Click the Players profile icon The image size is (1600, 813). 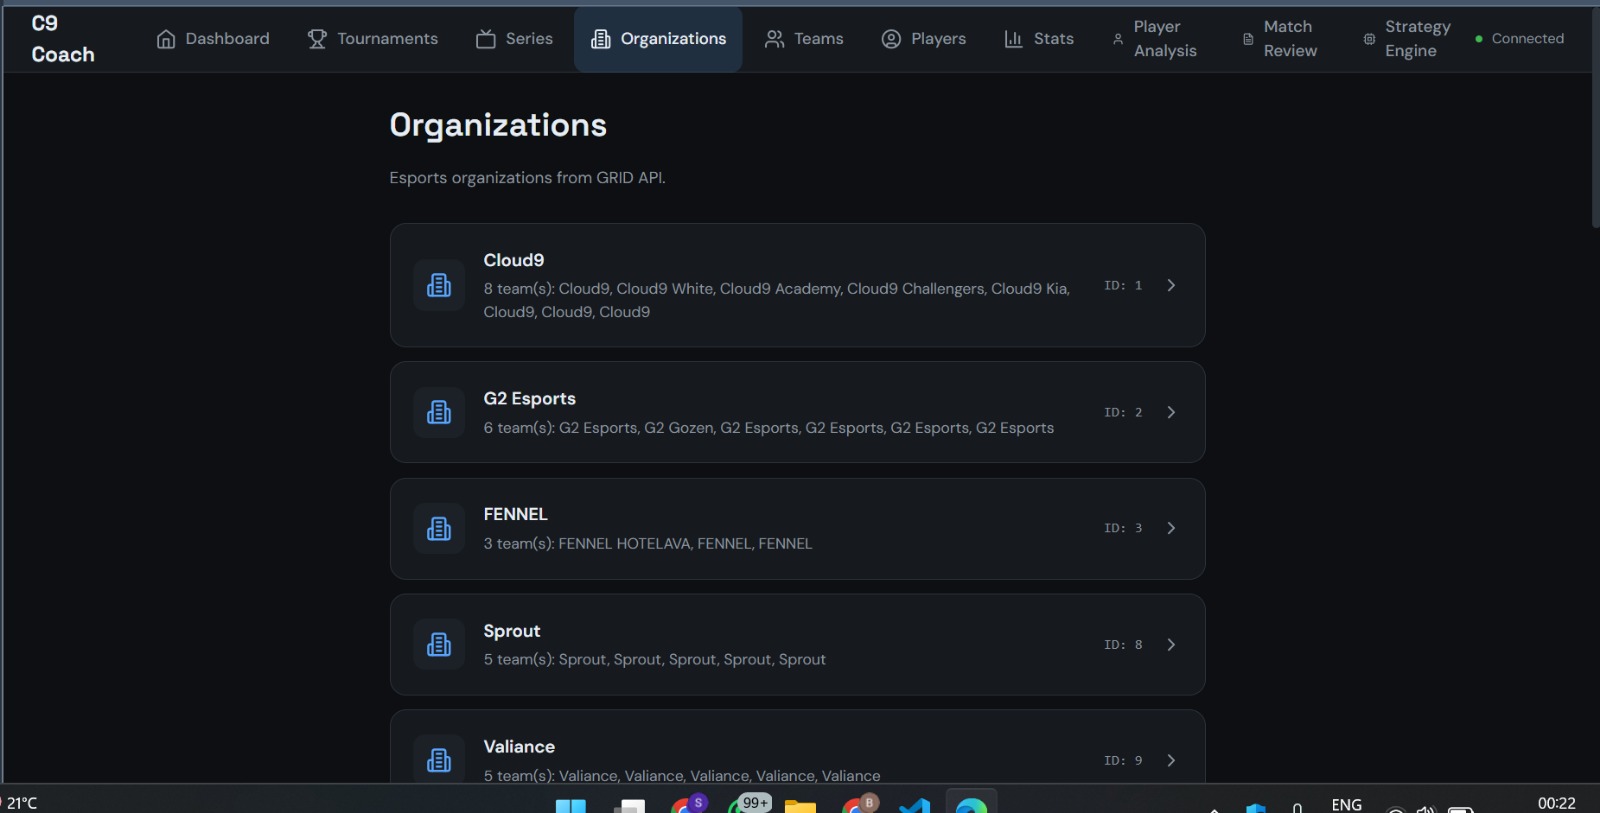[x=891, y=39]
